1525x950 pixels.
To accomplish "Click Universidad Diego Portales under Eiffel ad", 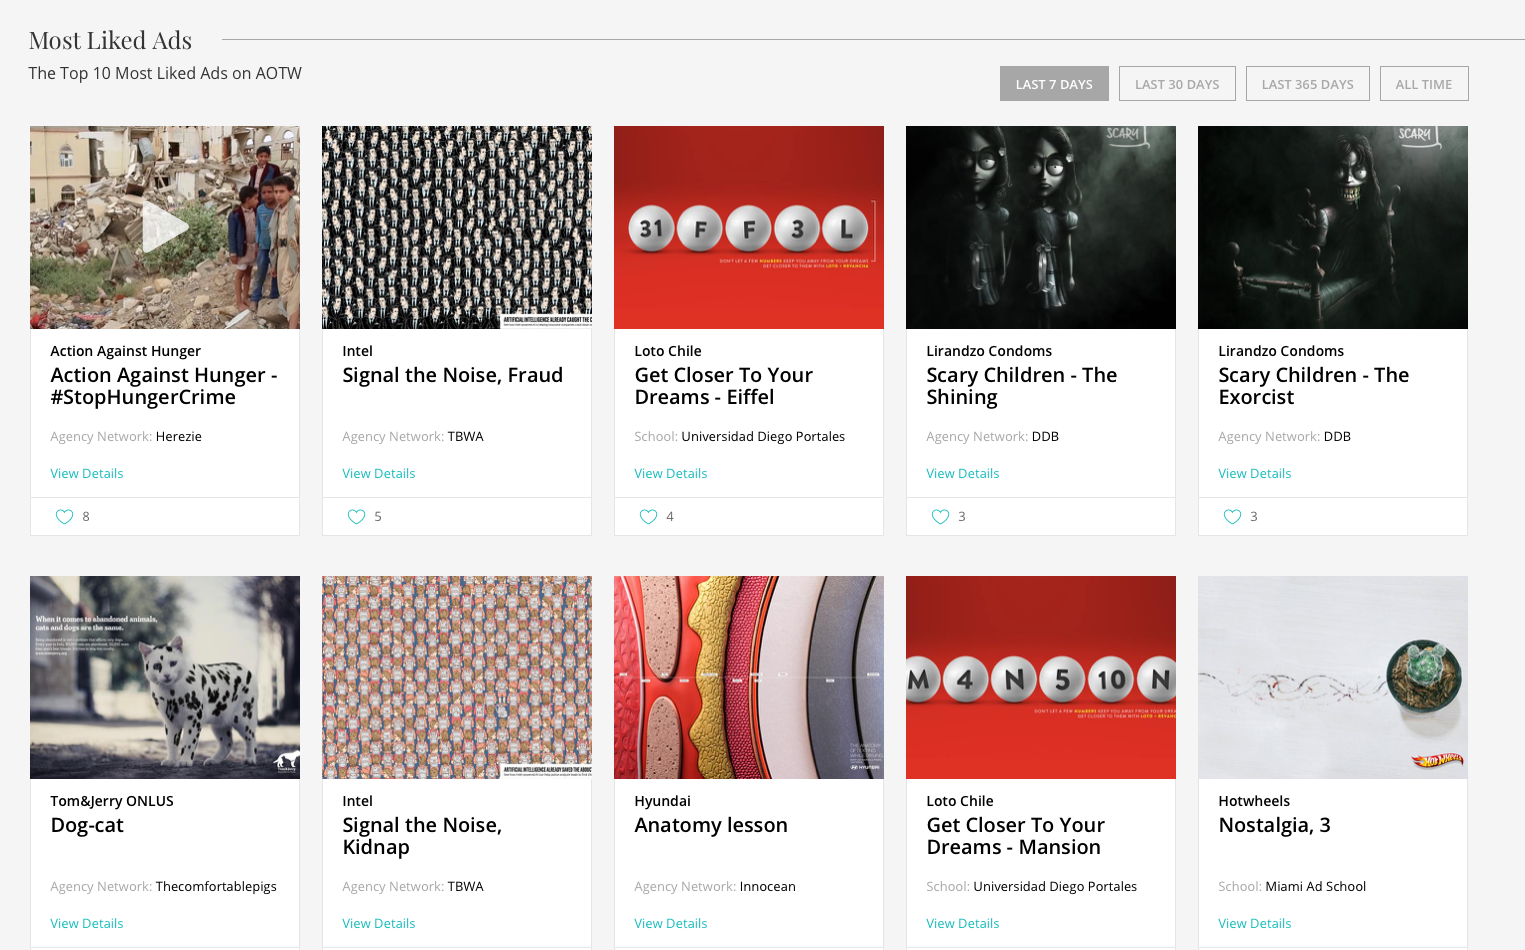I will point(763,437).
